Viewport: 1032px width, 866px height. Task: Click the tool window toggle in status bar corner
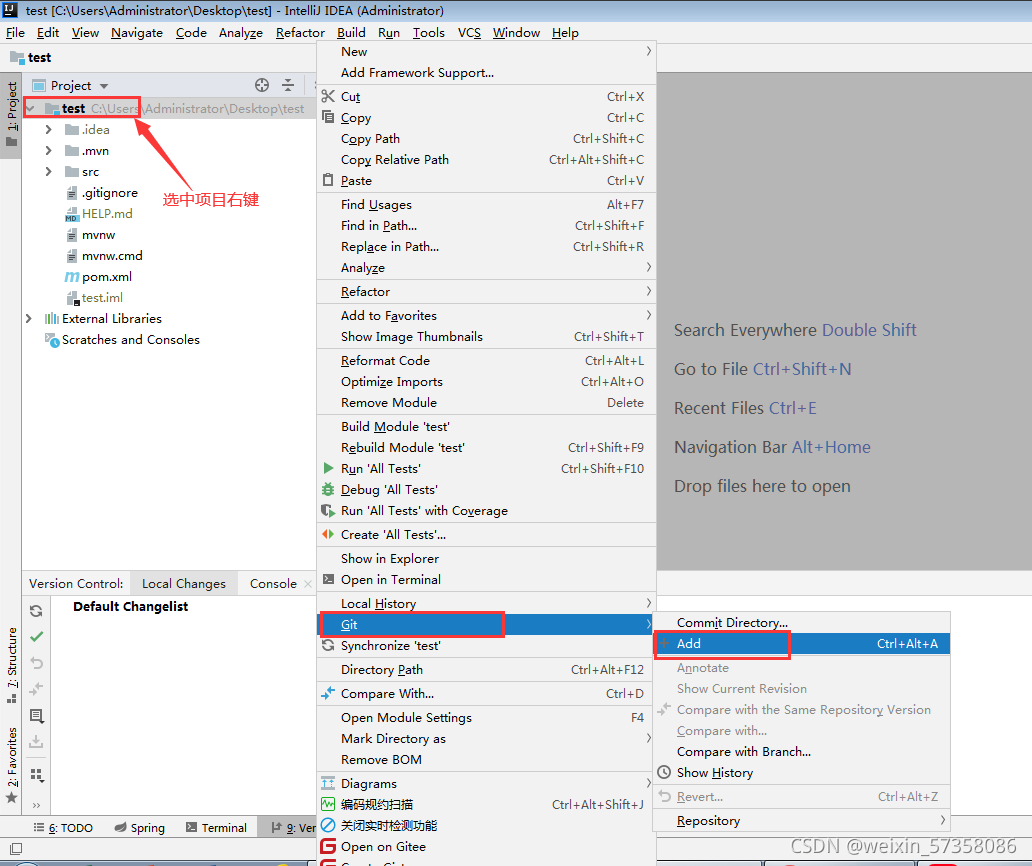pyautogui.click(x=16, y=848)
